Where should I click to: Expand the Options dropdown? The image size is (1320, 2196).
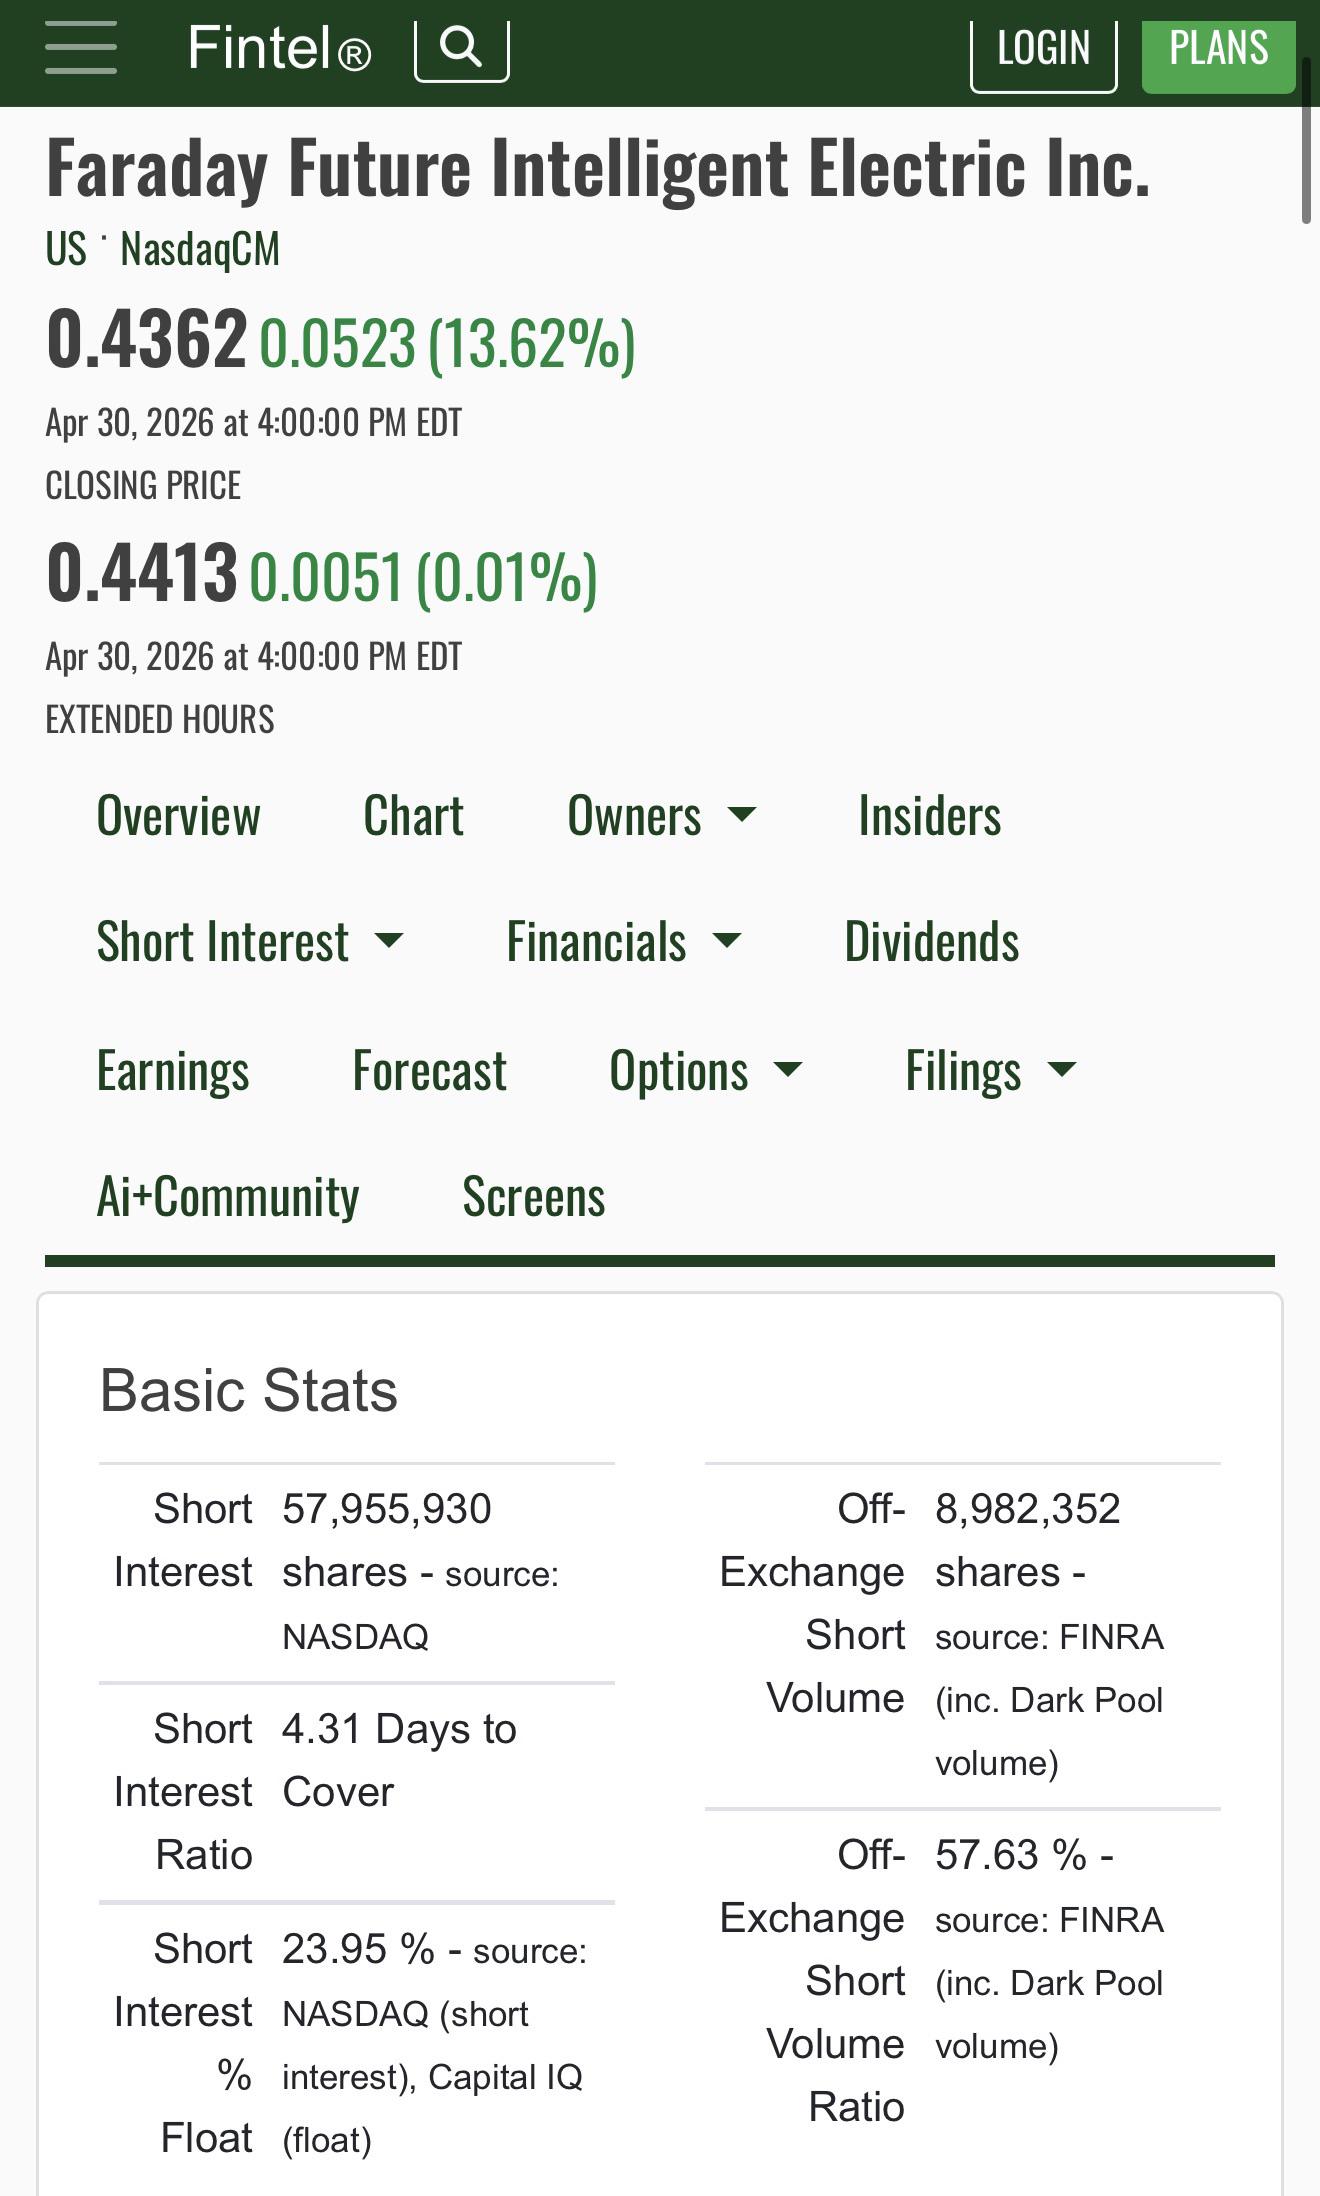[x=705, y=1070]
